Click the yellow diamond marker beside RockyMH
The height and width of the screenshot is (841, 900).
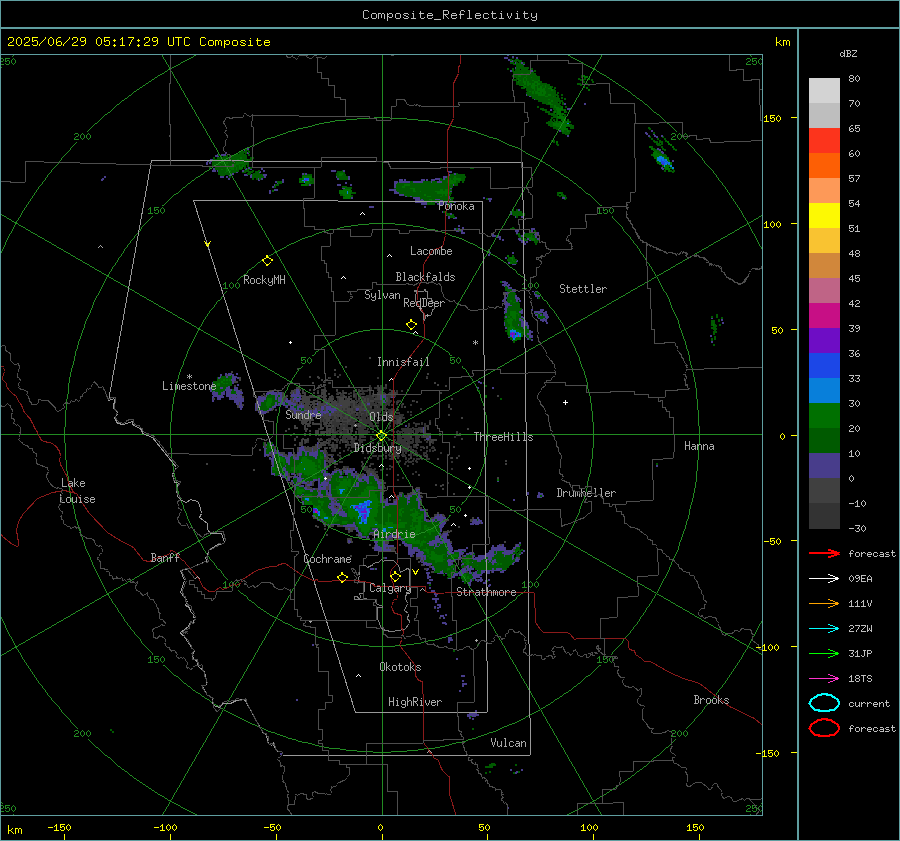267,261
